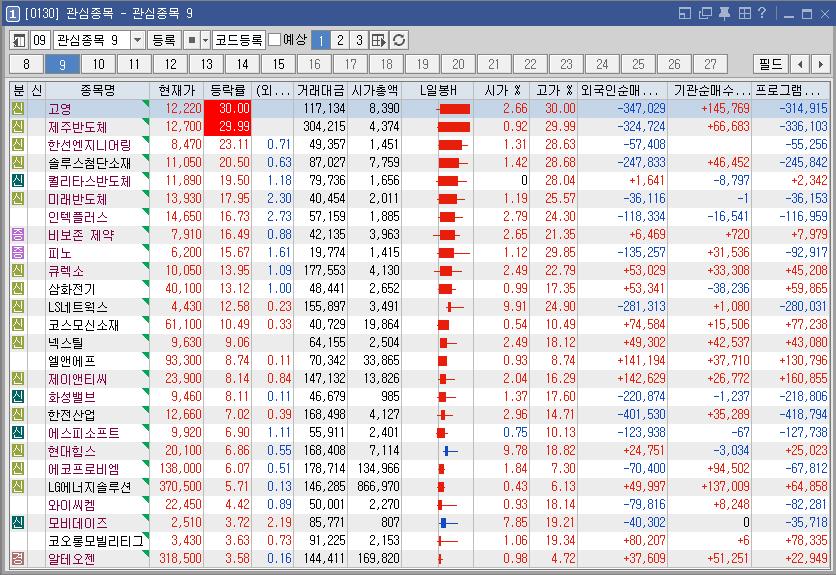Viewport: 836px width, 575px height.
Task: Click the candle chart in 현대힘스 row
Action: (x=450, y=451)
